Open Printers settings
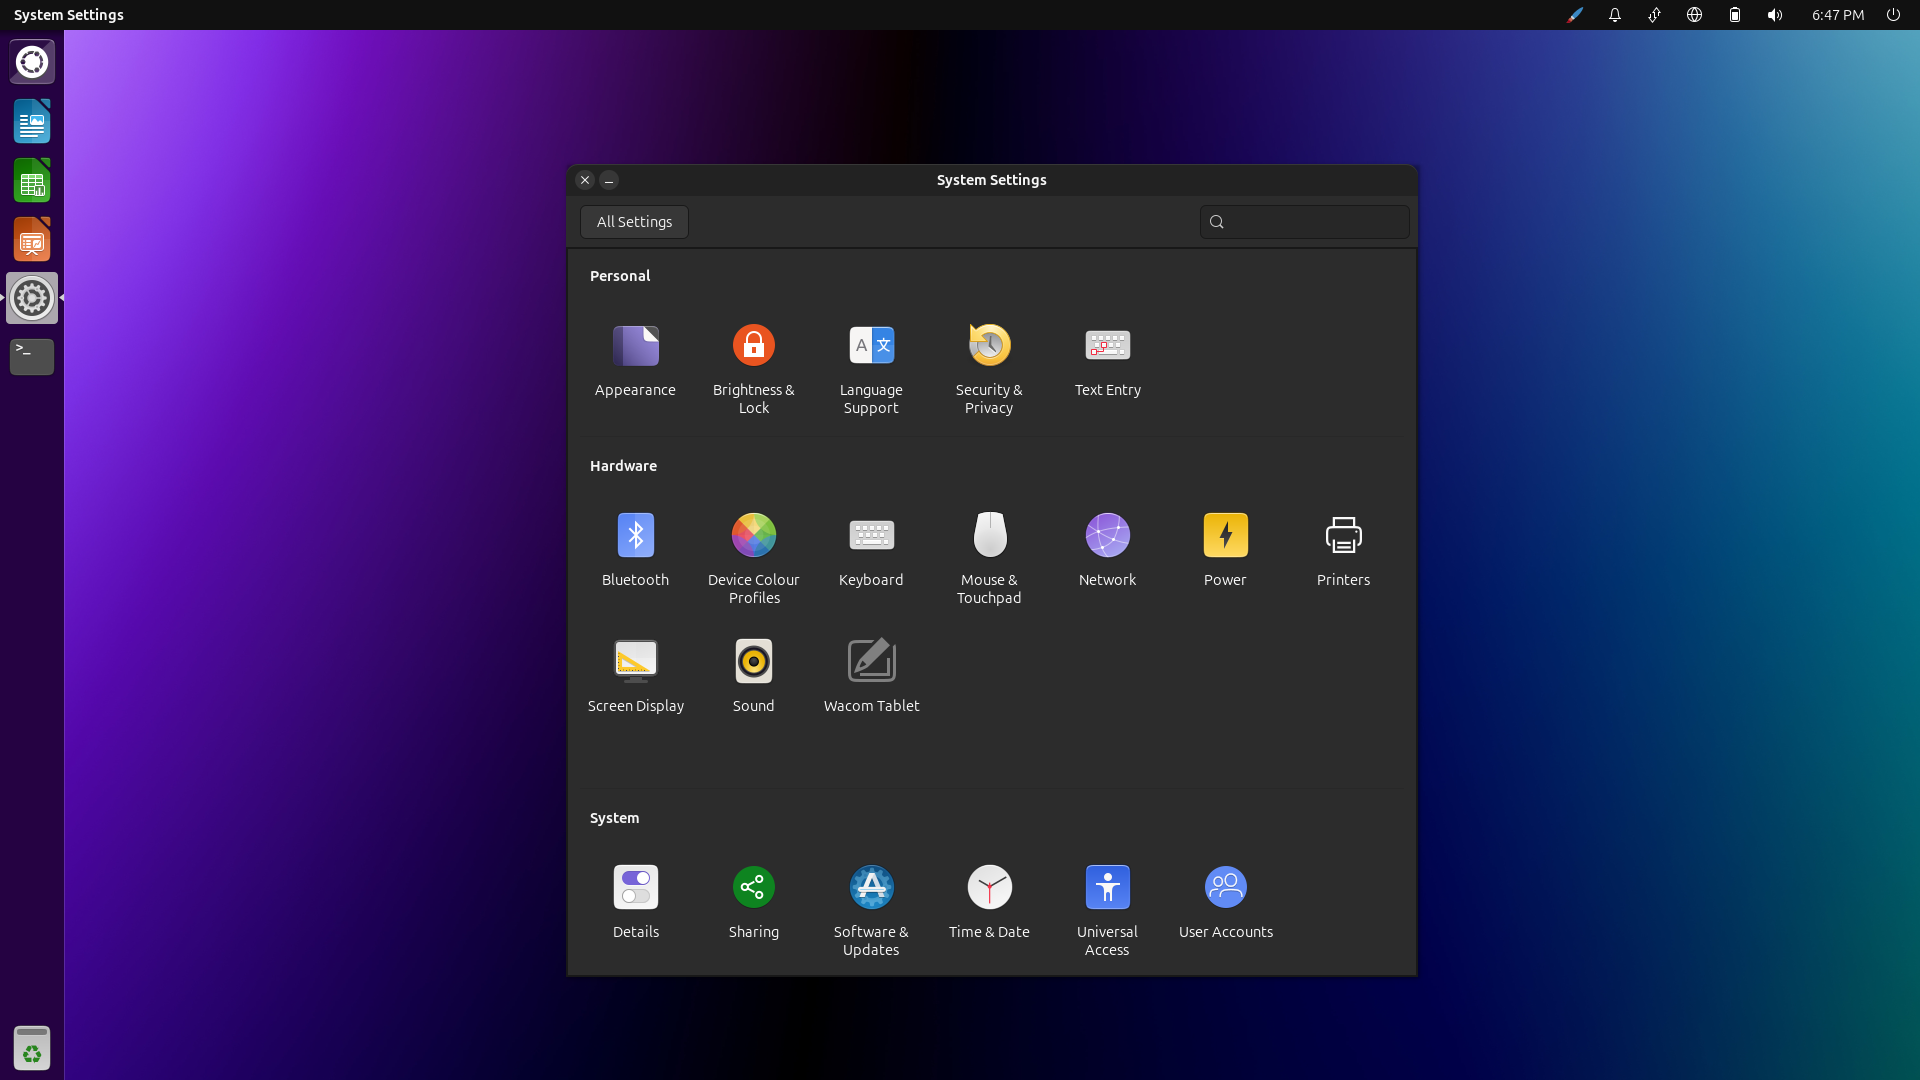This screenshot has width=1920, height=1080. (1343, 551)
